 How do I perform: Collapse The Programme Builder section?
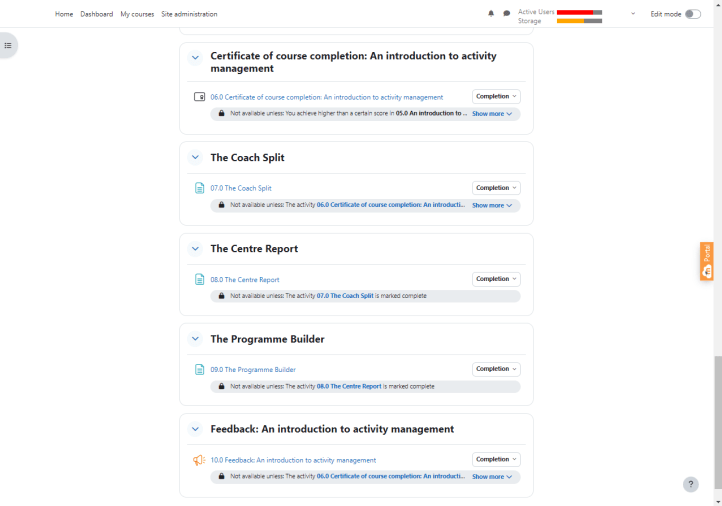[x=195, y=339]
